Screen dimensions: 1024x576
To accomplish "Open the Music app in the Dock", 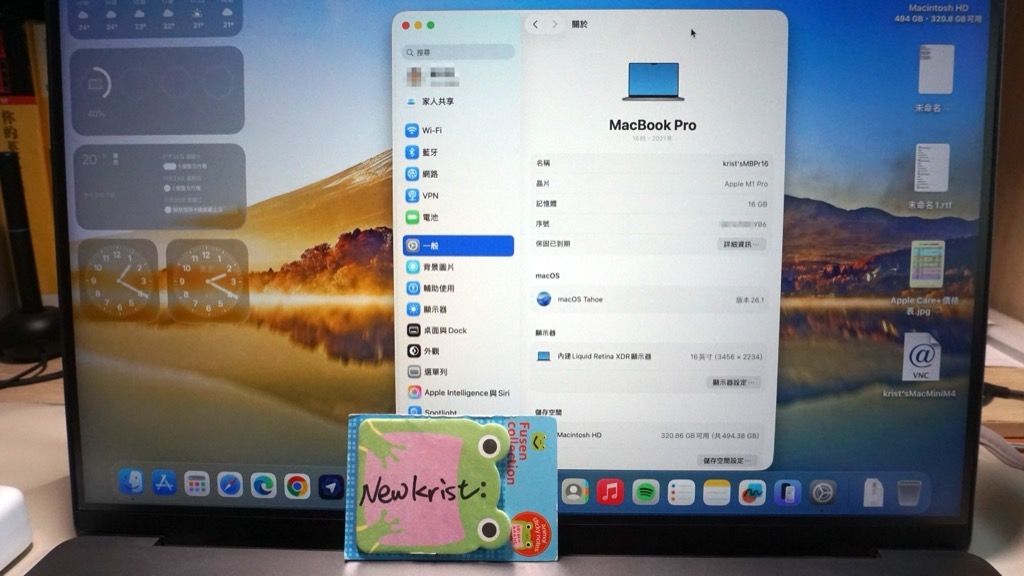I will coord(610,491).
